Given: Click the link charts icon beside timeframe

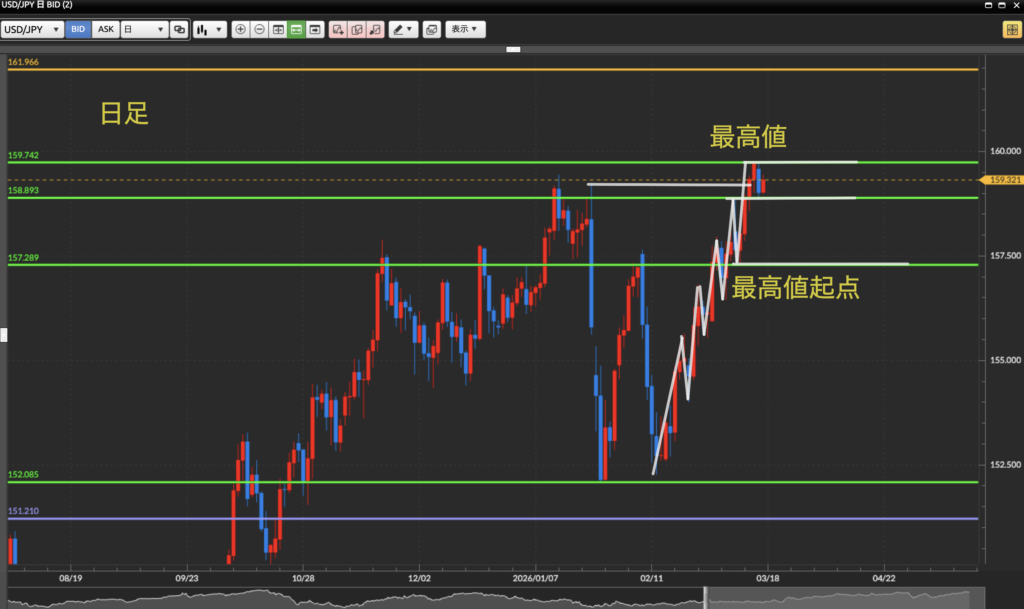Looking at the screenshot, I should (x=179, y=30).
